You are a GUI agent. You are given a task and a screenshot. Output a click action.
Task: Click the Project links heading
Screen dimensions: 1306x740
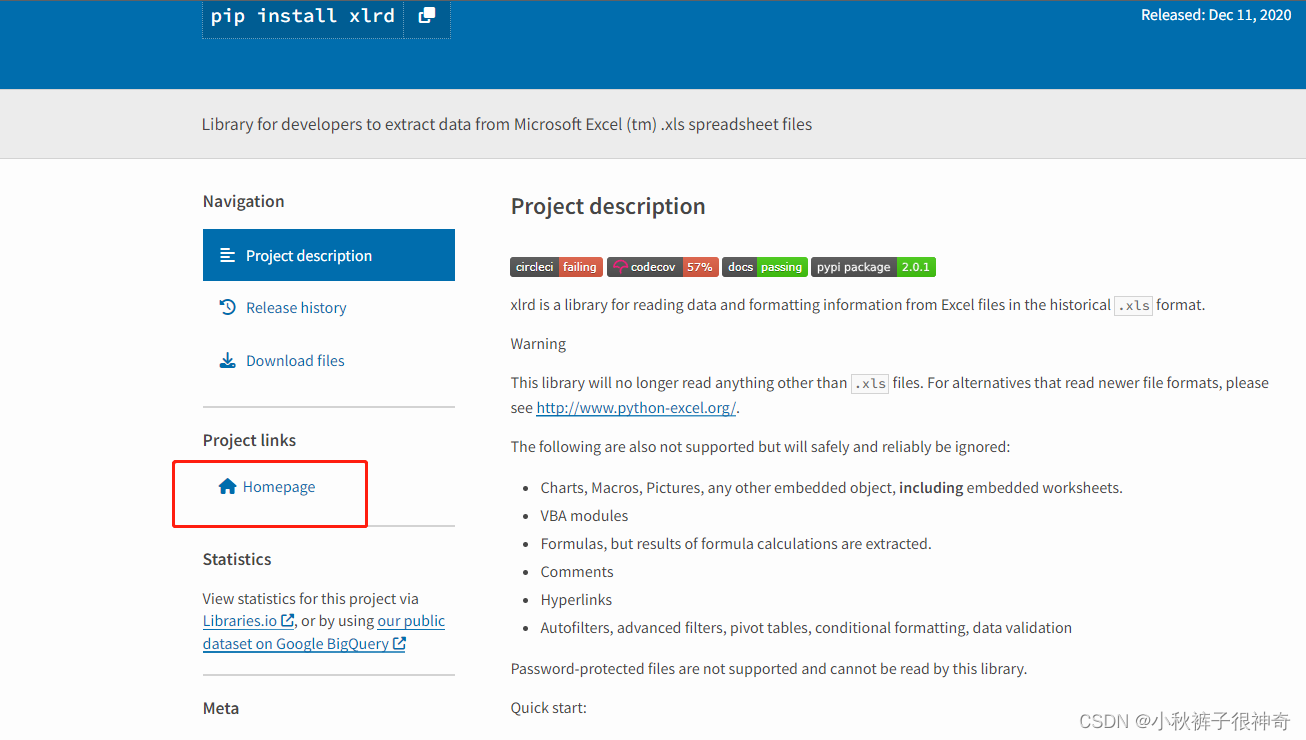[249, 440]
